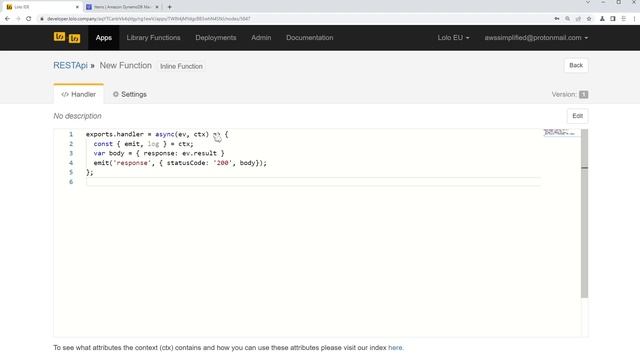Click the password key icon in address bar

tap(557, 19)
